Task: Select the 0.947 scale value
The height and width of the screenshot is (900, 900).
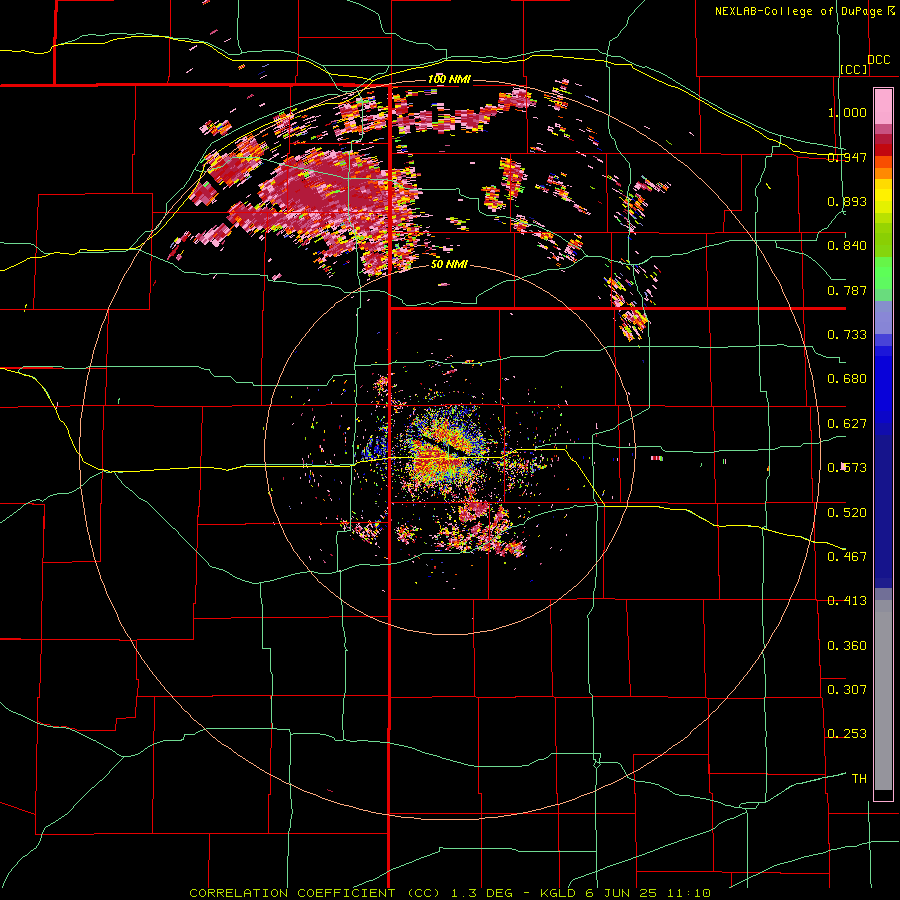Action: click(847, 157)
